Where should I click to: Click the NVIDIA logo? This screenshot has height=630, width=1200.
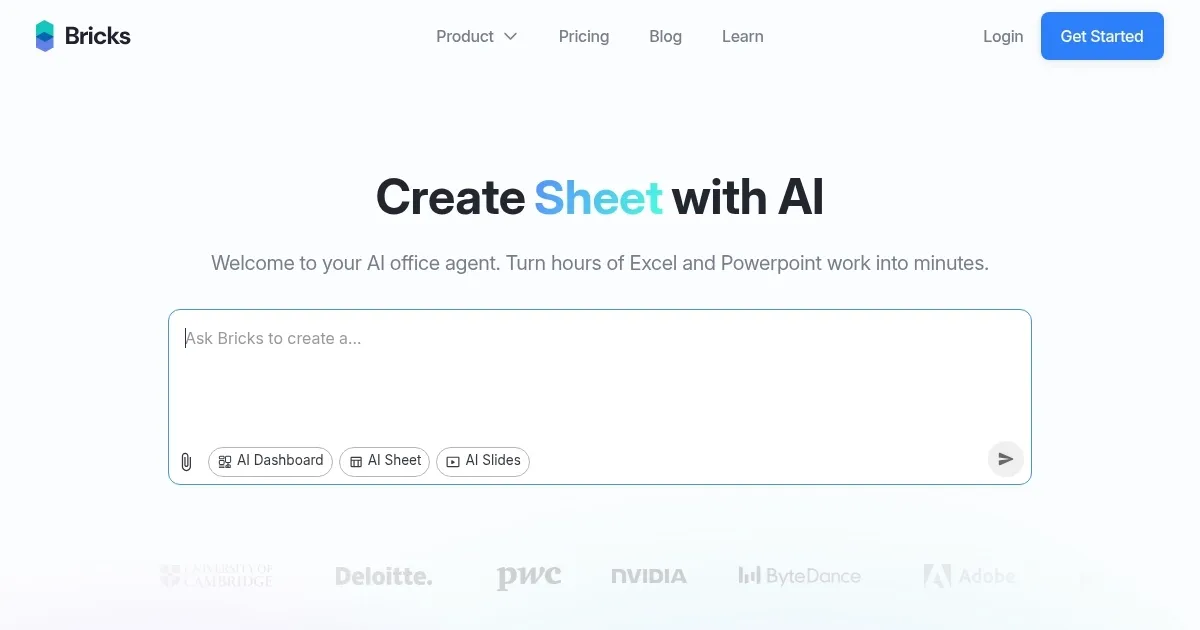click(x=648, y=576)
